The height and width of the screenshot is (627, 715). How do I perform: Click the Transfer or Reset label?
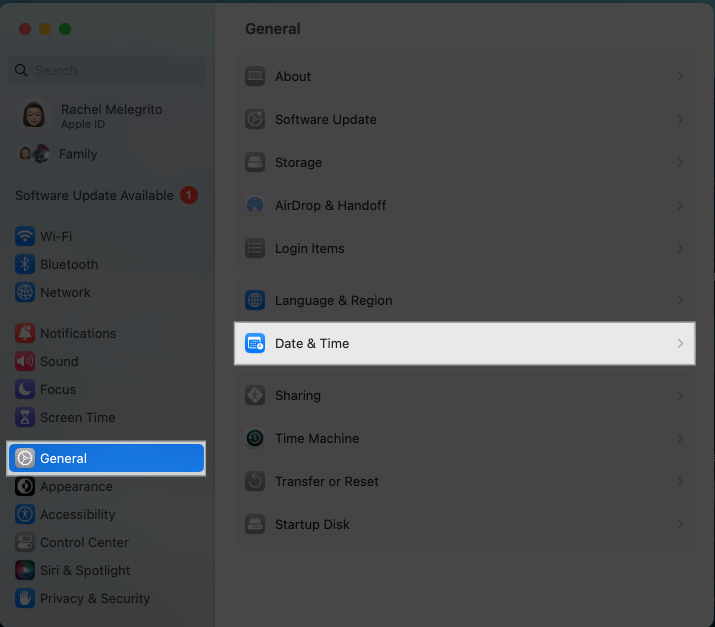coord(327,482)
